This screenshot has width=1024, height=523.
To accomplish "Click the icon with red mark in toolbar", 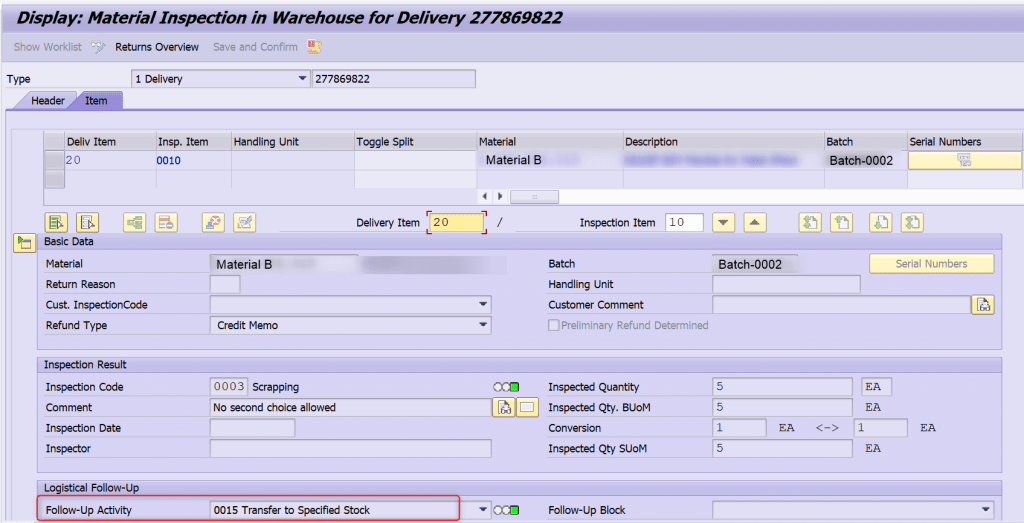I will click(213, 223).
